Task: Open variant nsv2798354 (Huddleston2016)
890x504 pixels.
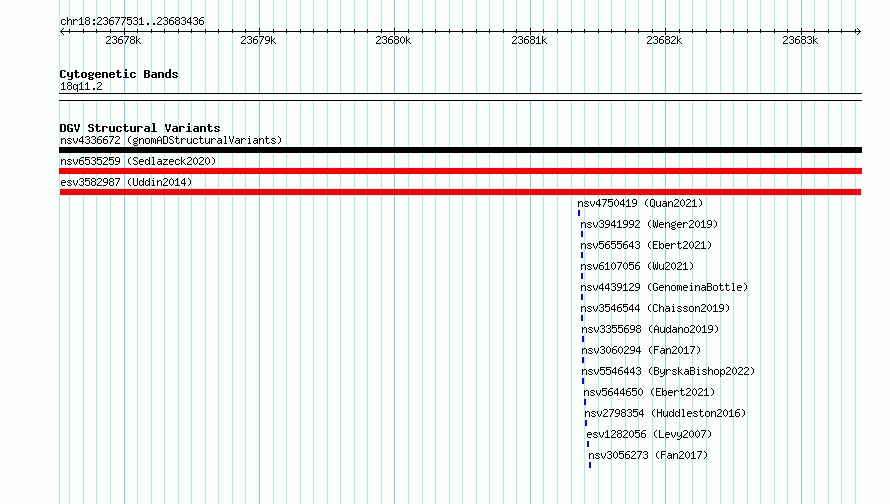Action: (x=665, y=413)
